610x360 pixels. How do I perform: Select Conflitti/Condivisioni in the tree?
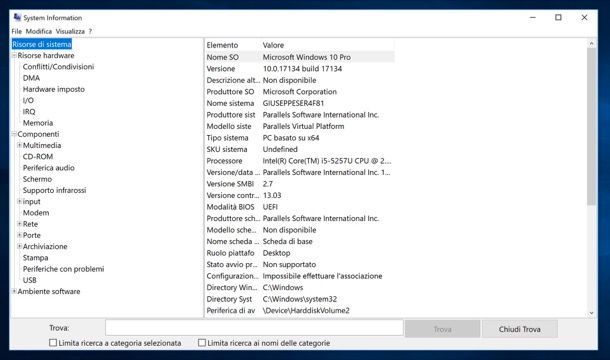click(58, 67)
